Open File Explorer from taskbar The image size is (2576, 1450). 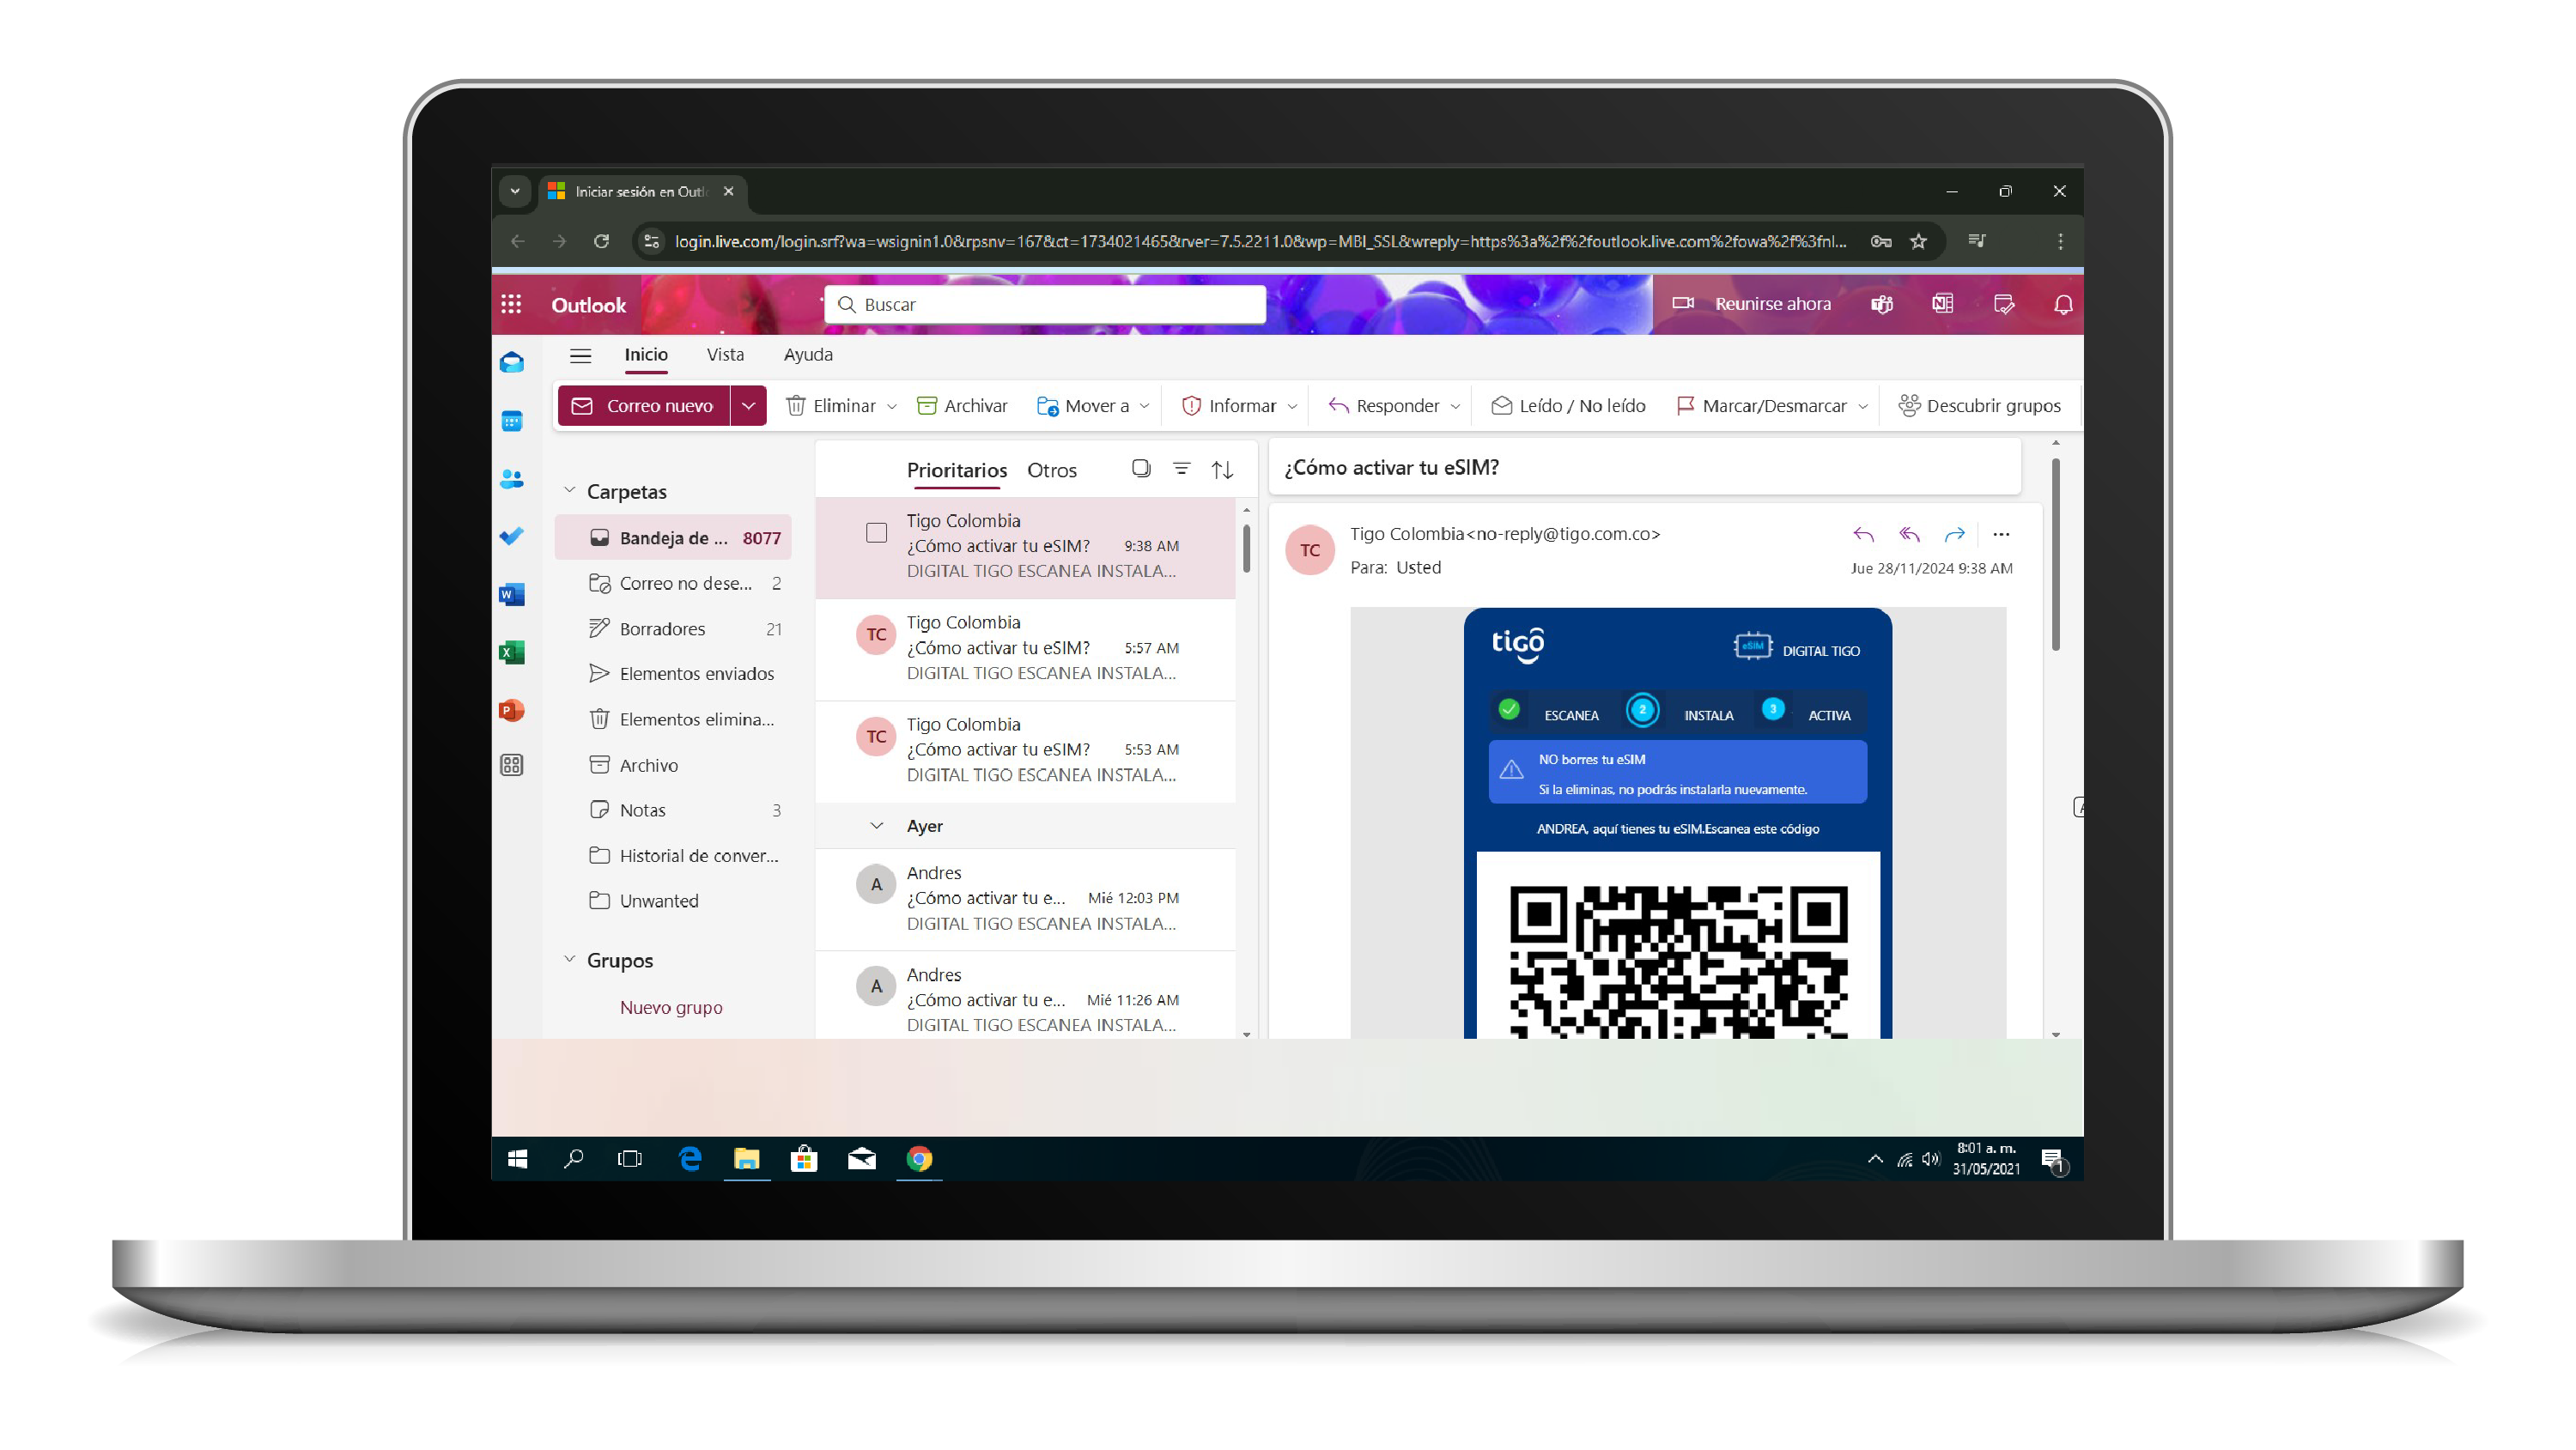(746, 1158)
